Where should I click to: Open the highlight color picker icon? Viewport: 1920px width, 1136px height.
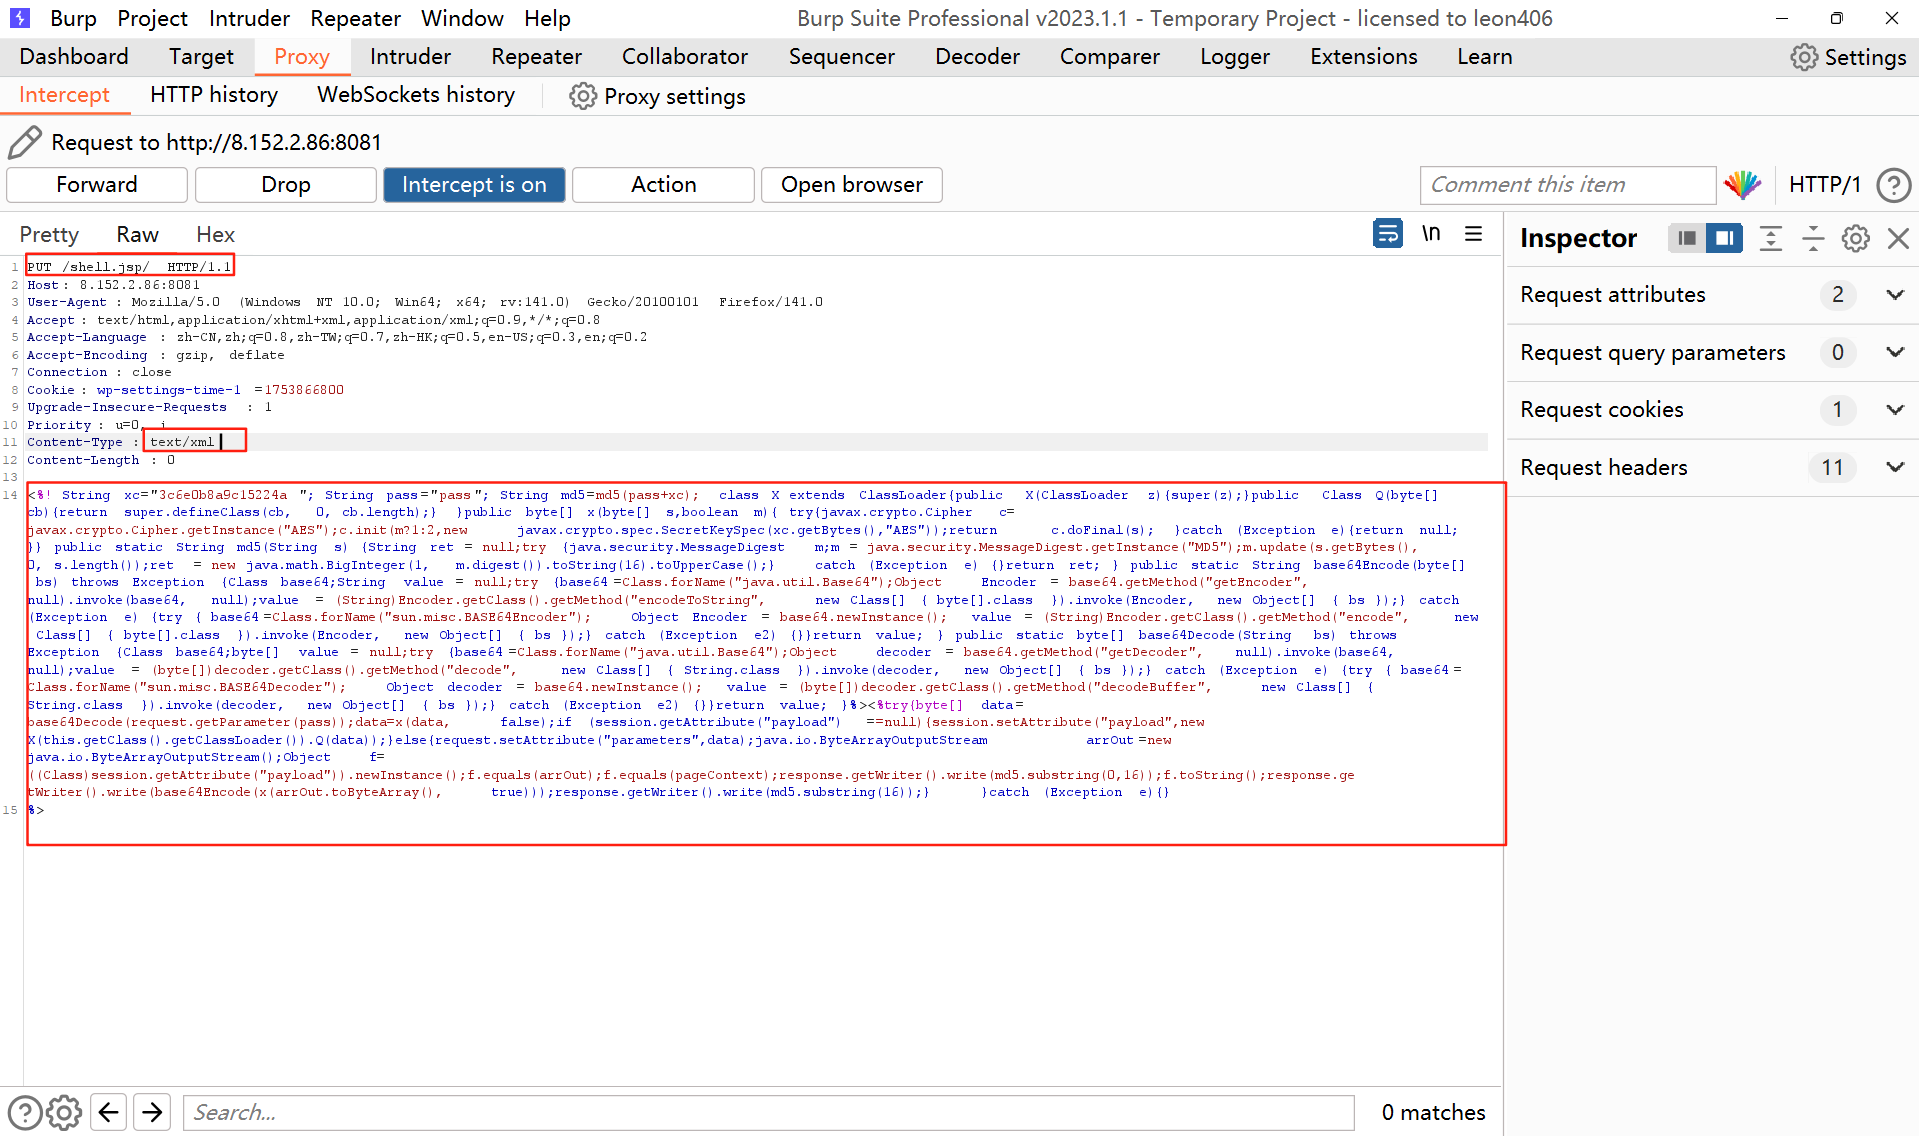[x=1742, y=185]
